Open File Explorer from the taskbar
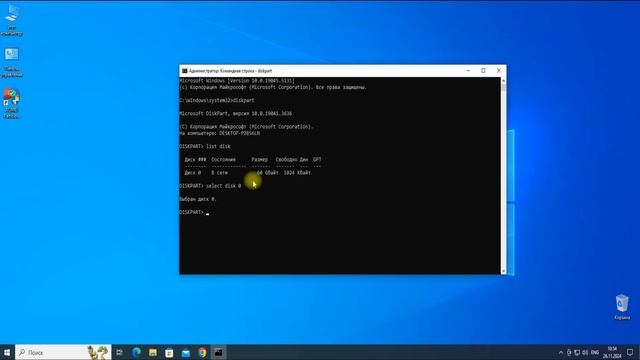The width and height of the screenshot is (640, 360). tap(153, 352)
